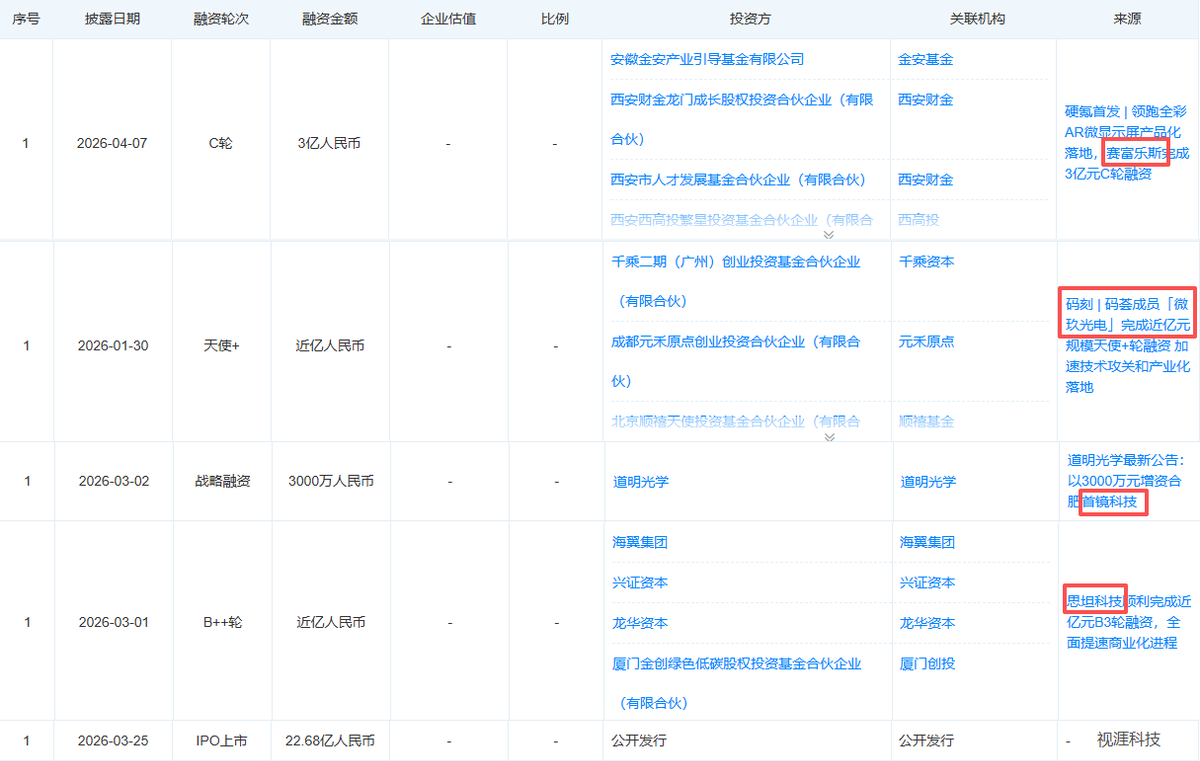
Task: Click the 千乘二期（广州）创业投资基金 investor link
Action: 735,262
